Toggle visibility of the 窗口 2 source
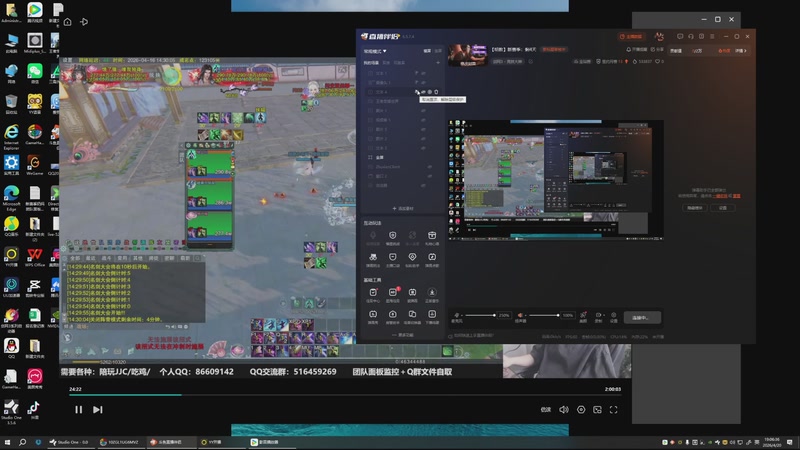800x450 pixels. [x=430, y=176]
